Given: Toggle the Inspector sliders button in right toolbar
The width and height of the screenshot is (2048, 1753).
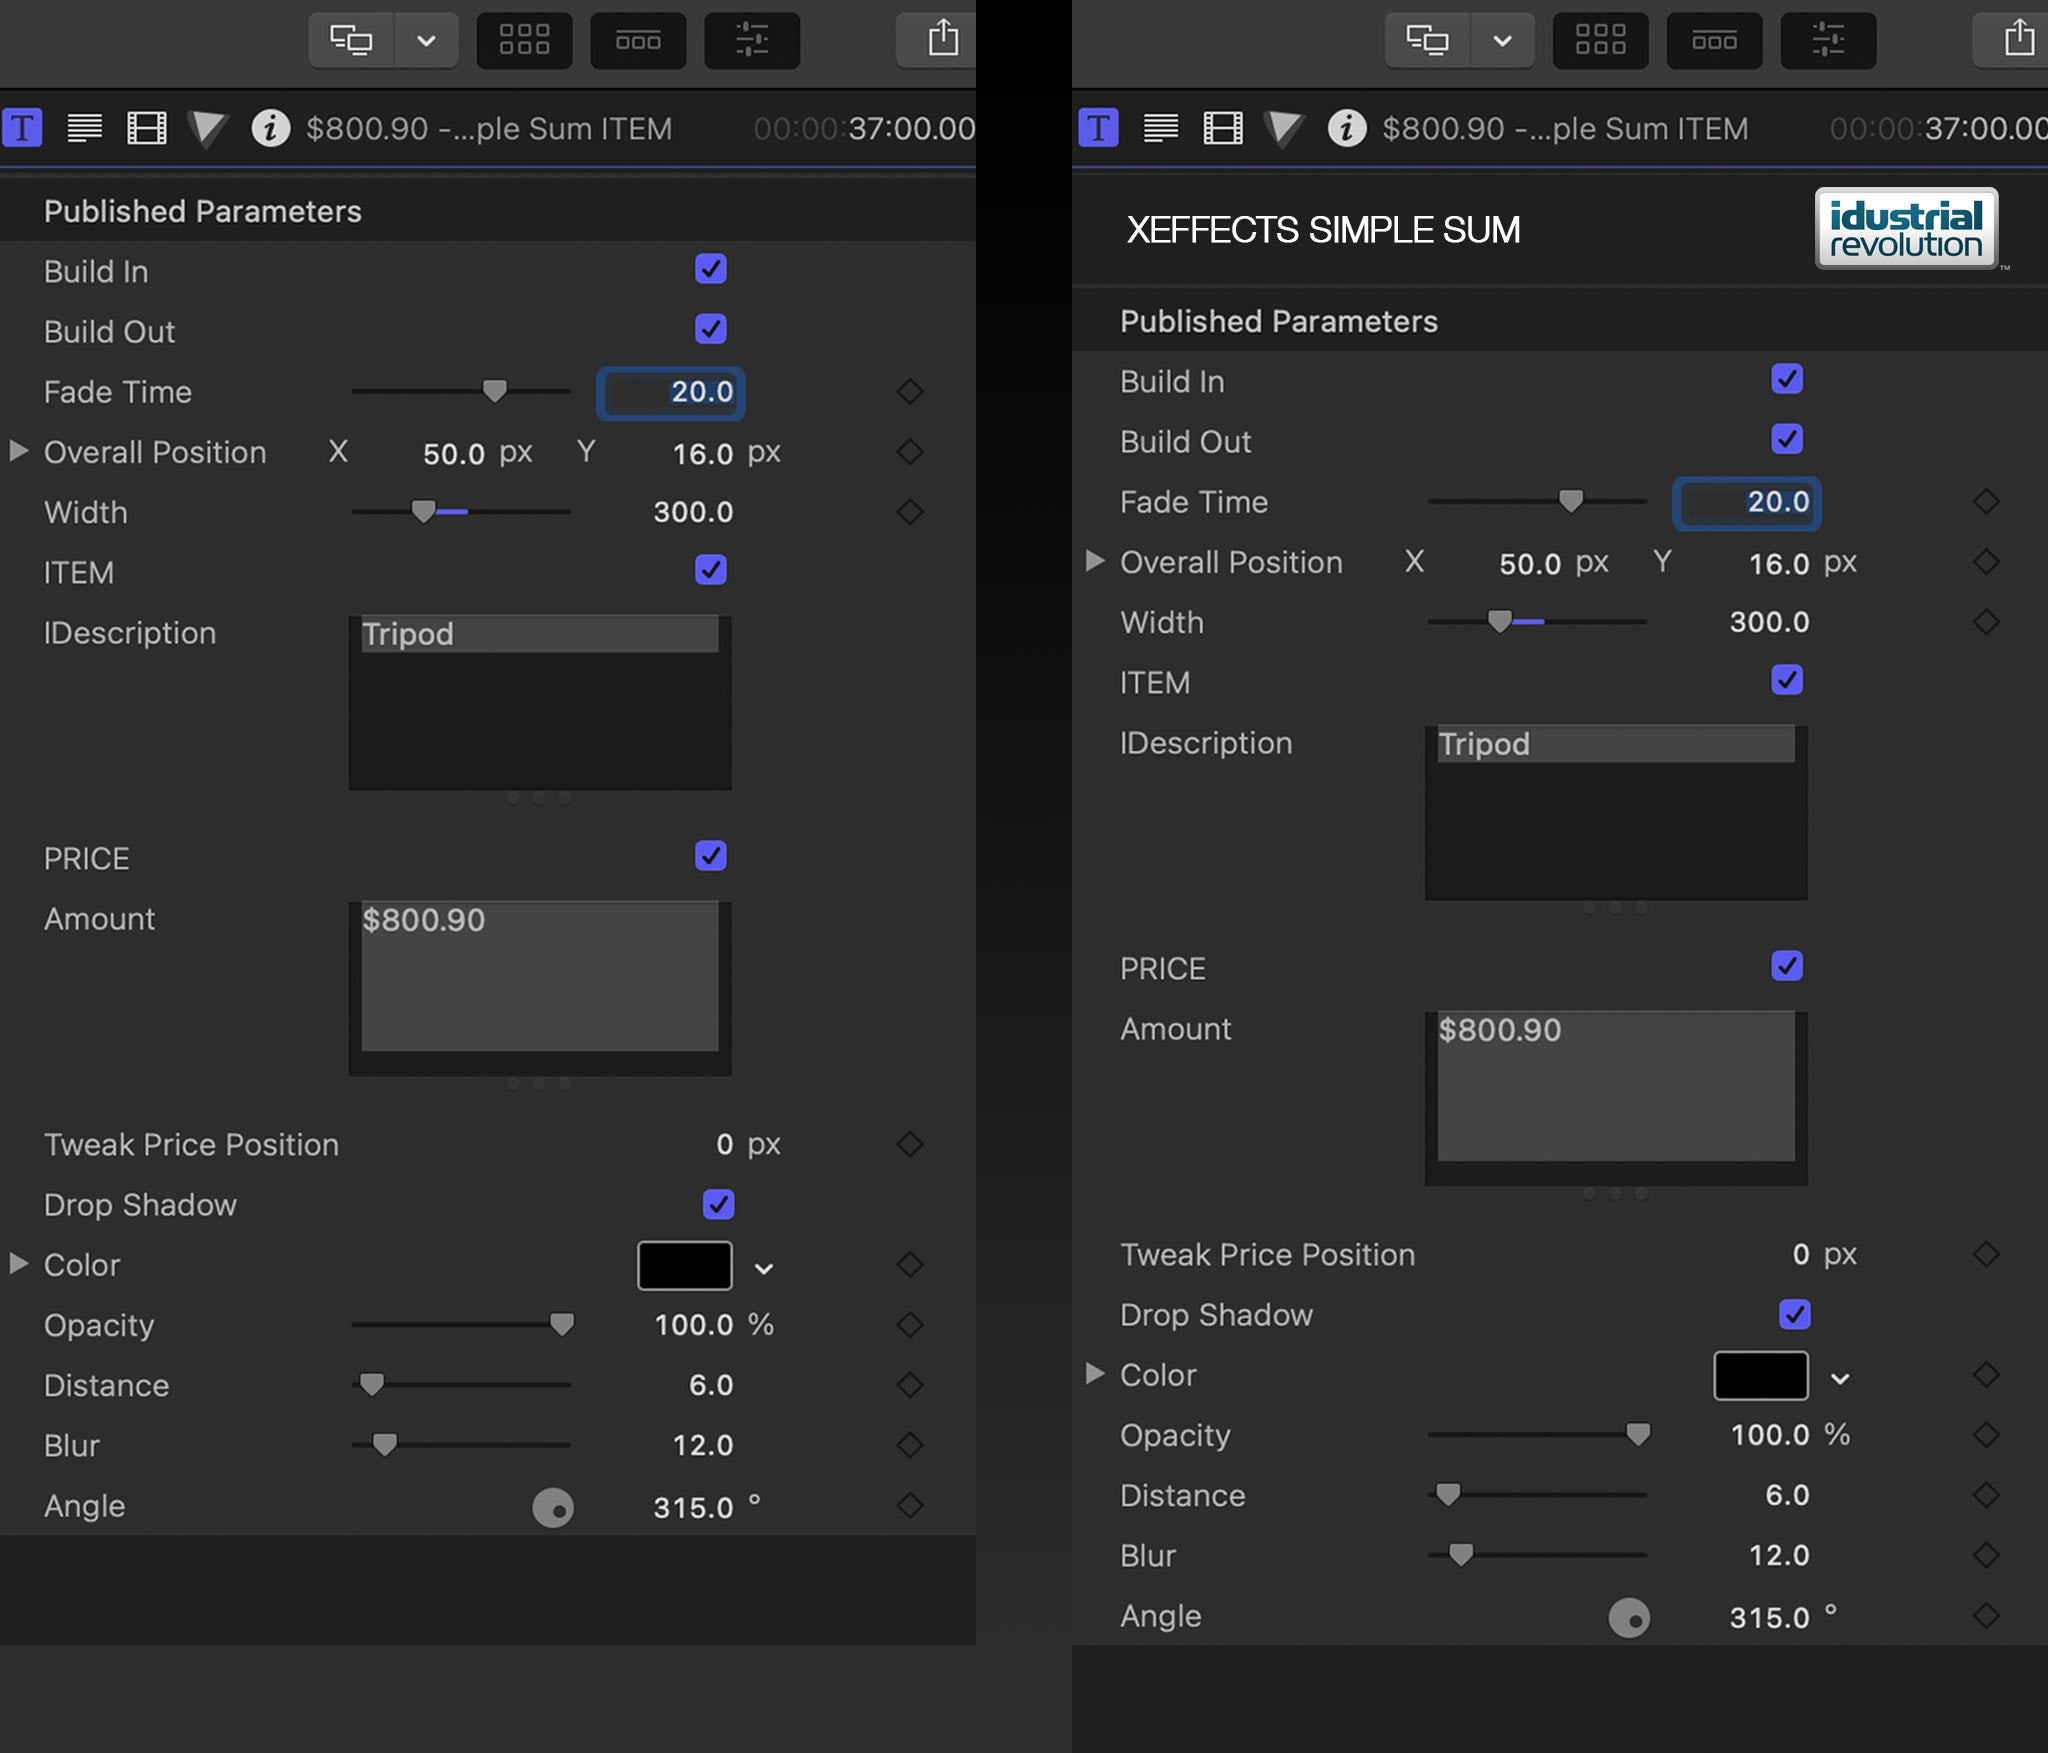Looking at the screenshot, I should (1827, 40).
